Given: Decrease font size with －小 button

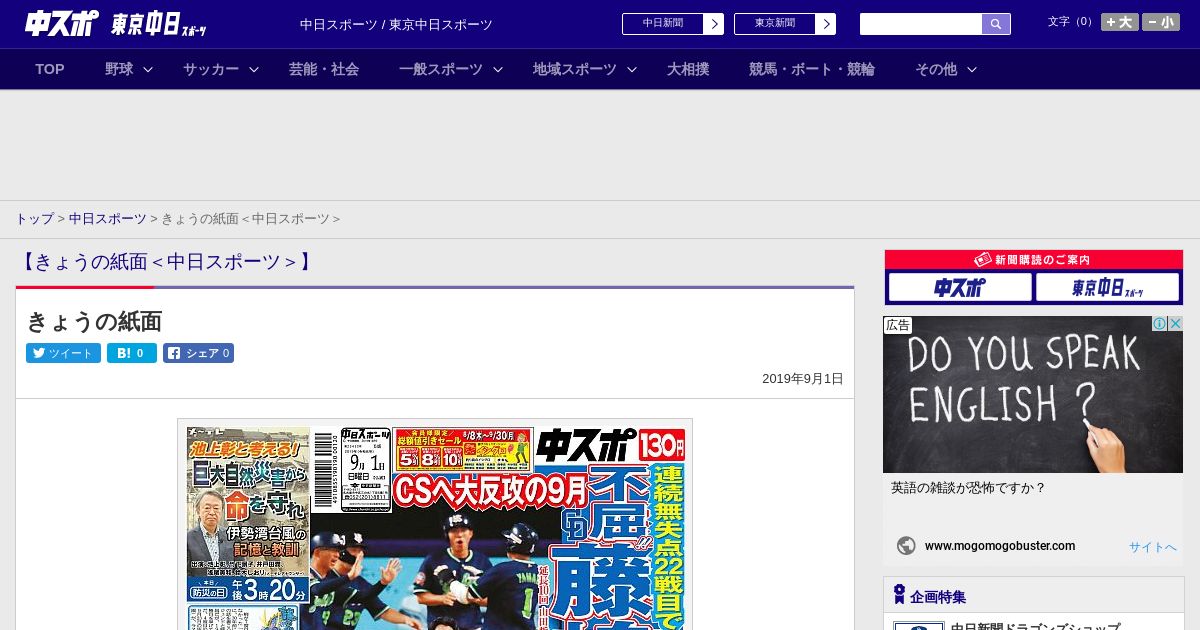Looking at the screenshot, I should point(1161,22).
